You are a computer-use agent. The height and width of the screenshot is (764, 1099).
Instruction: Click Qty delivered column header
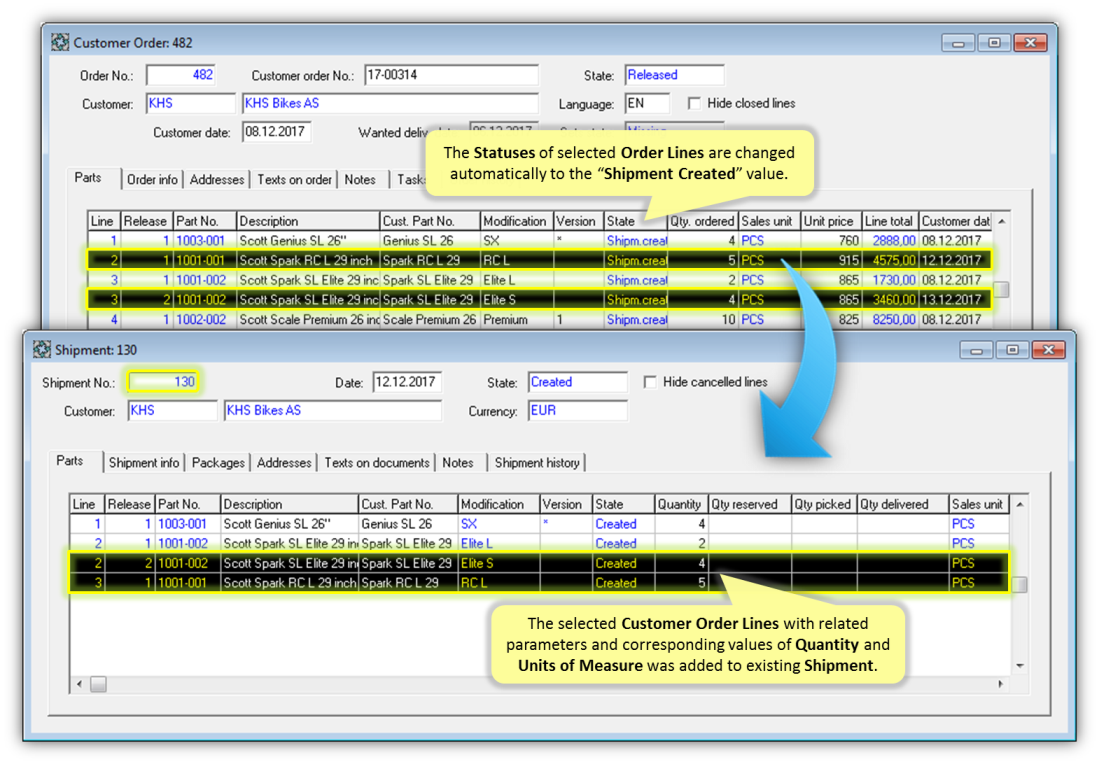tap(903, 505)
